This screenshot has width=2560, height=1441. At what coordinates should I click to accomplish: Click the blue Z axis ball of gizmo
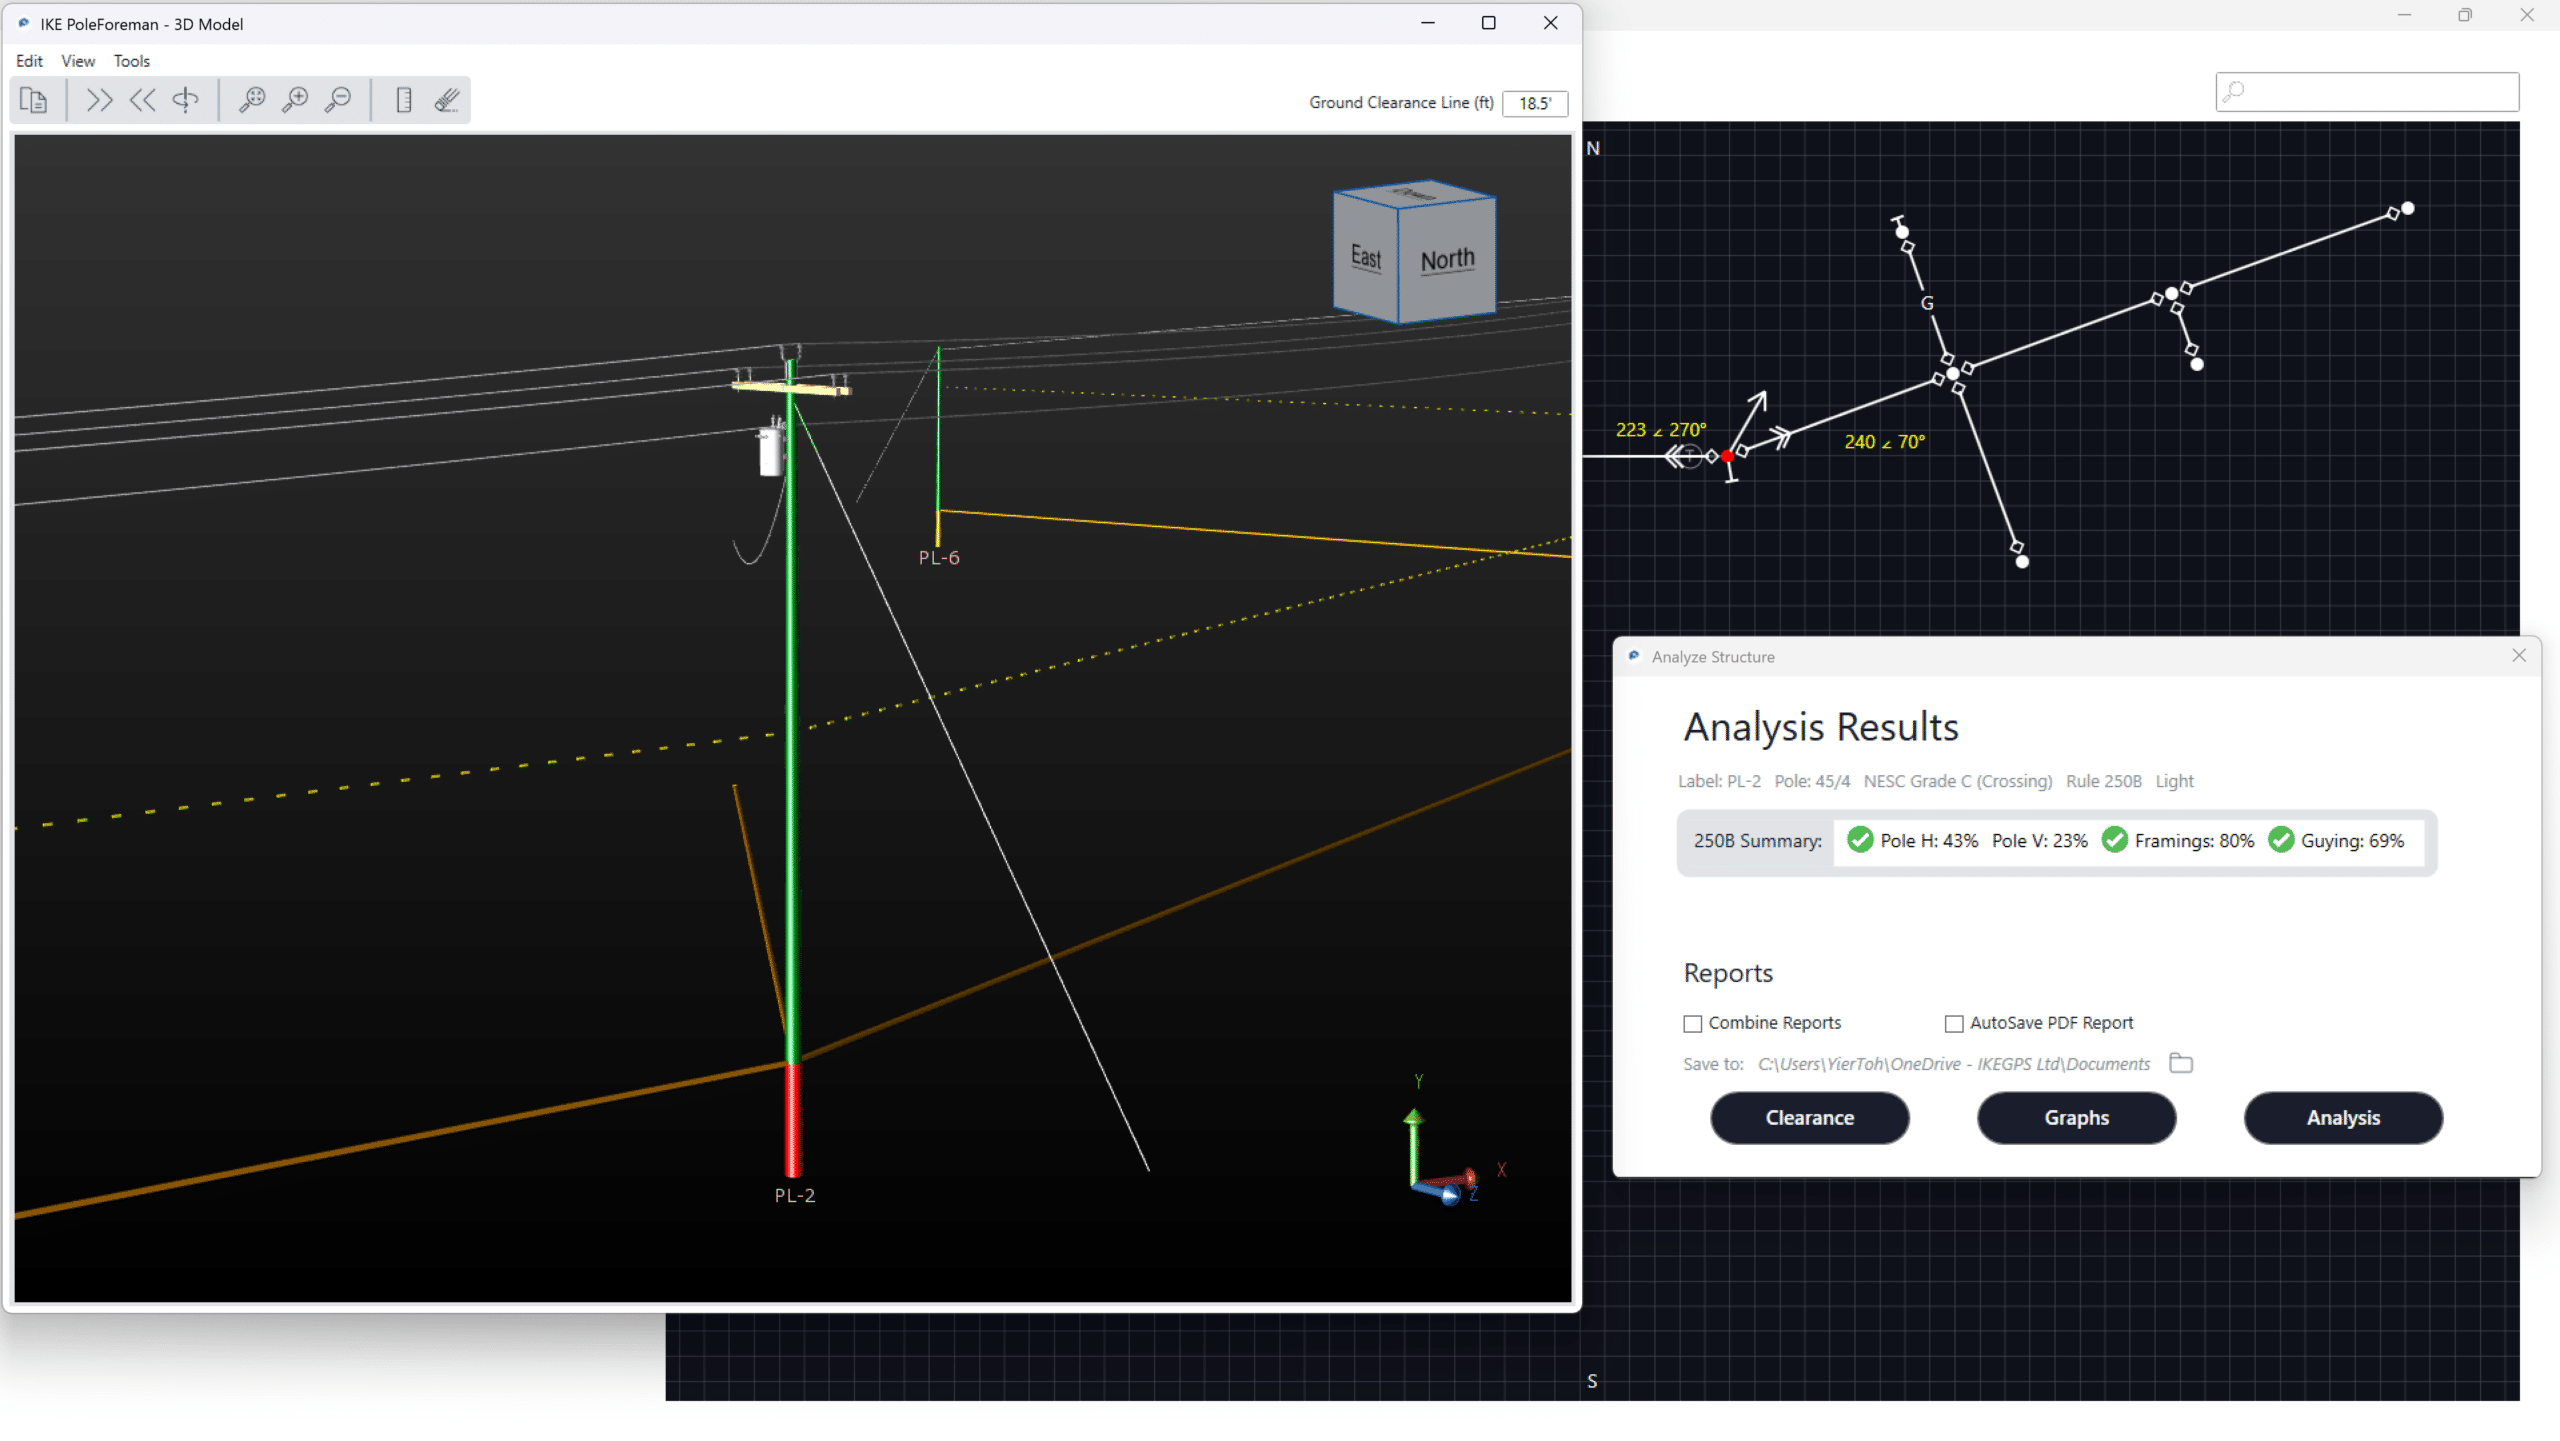(1450, 1195)
